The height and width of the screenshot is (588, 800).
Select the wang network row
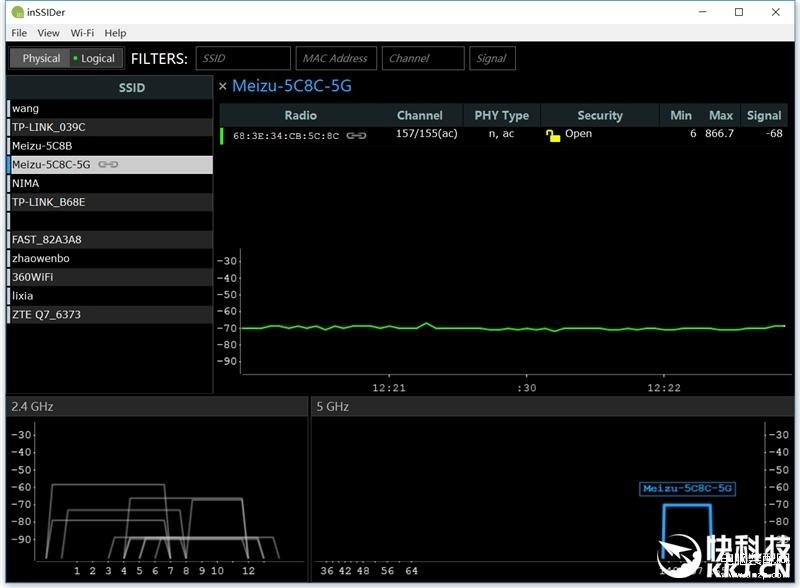(110, 108)
